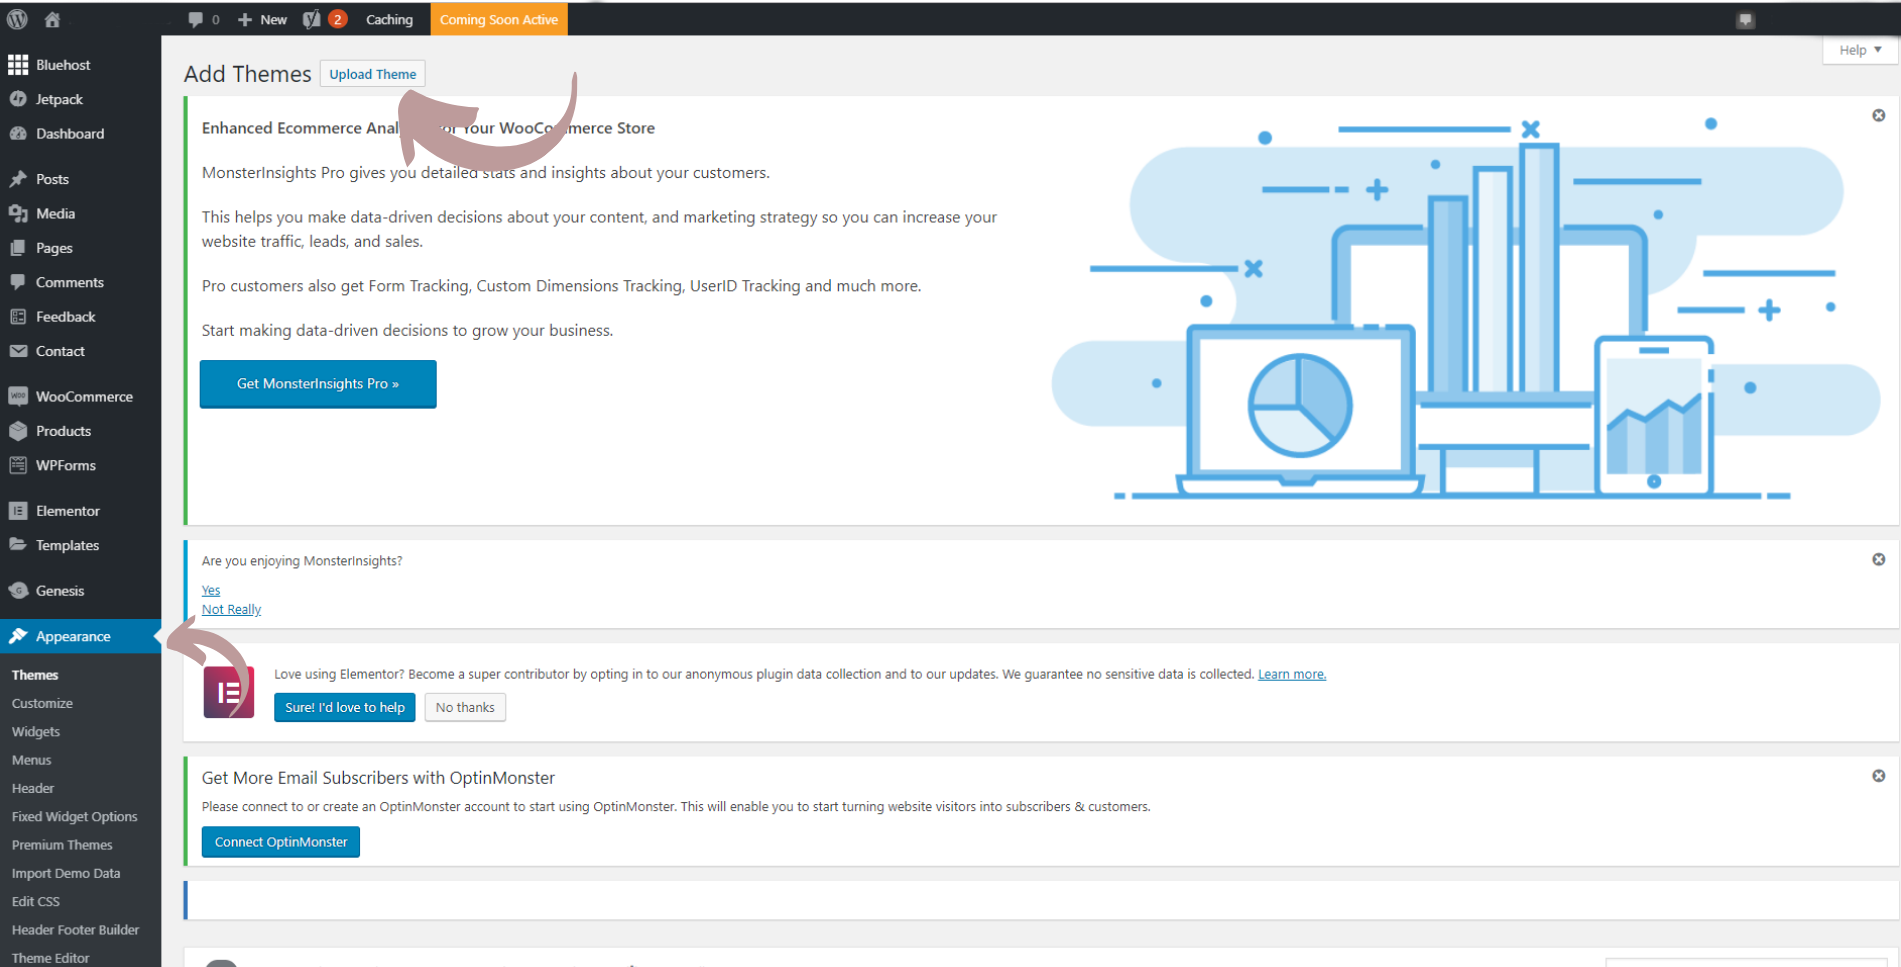
Task: Open the Customize submenu item
Action: point(42,703)
